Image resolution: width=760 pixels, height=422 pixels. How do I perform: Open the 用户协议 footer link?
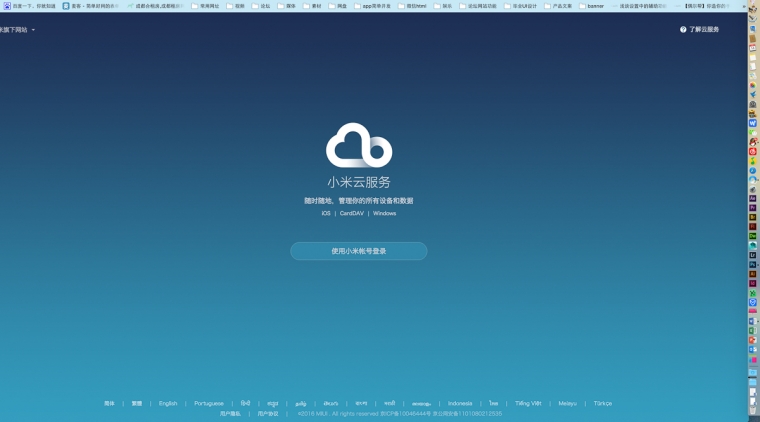tap(268, 414)
